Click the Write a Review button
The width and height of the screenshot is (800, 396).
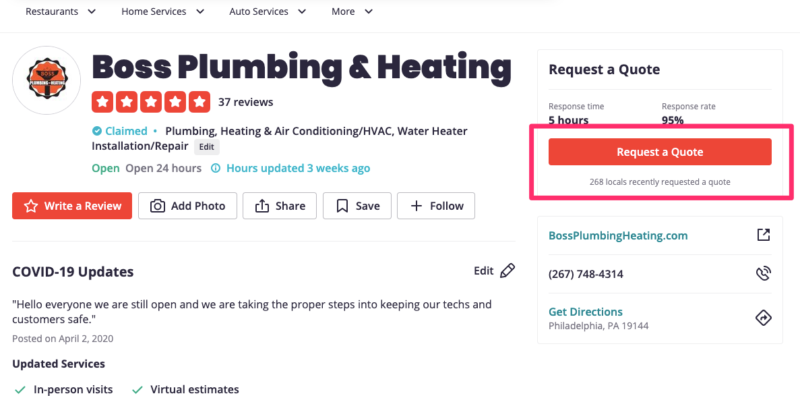click(72, 206)
